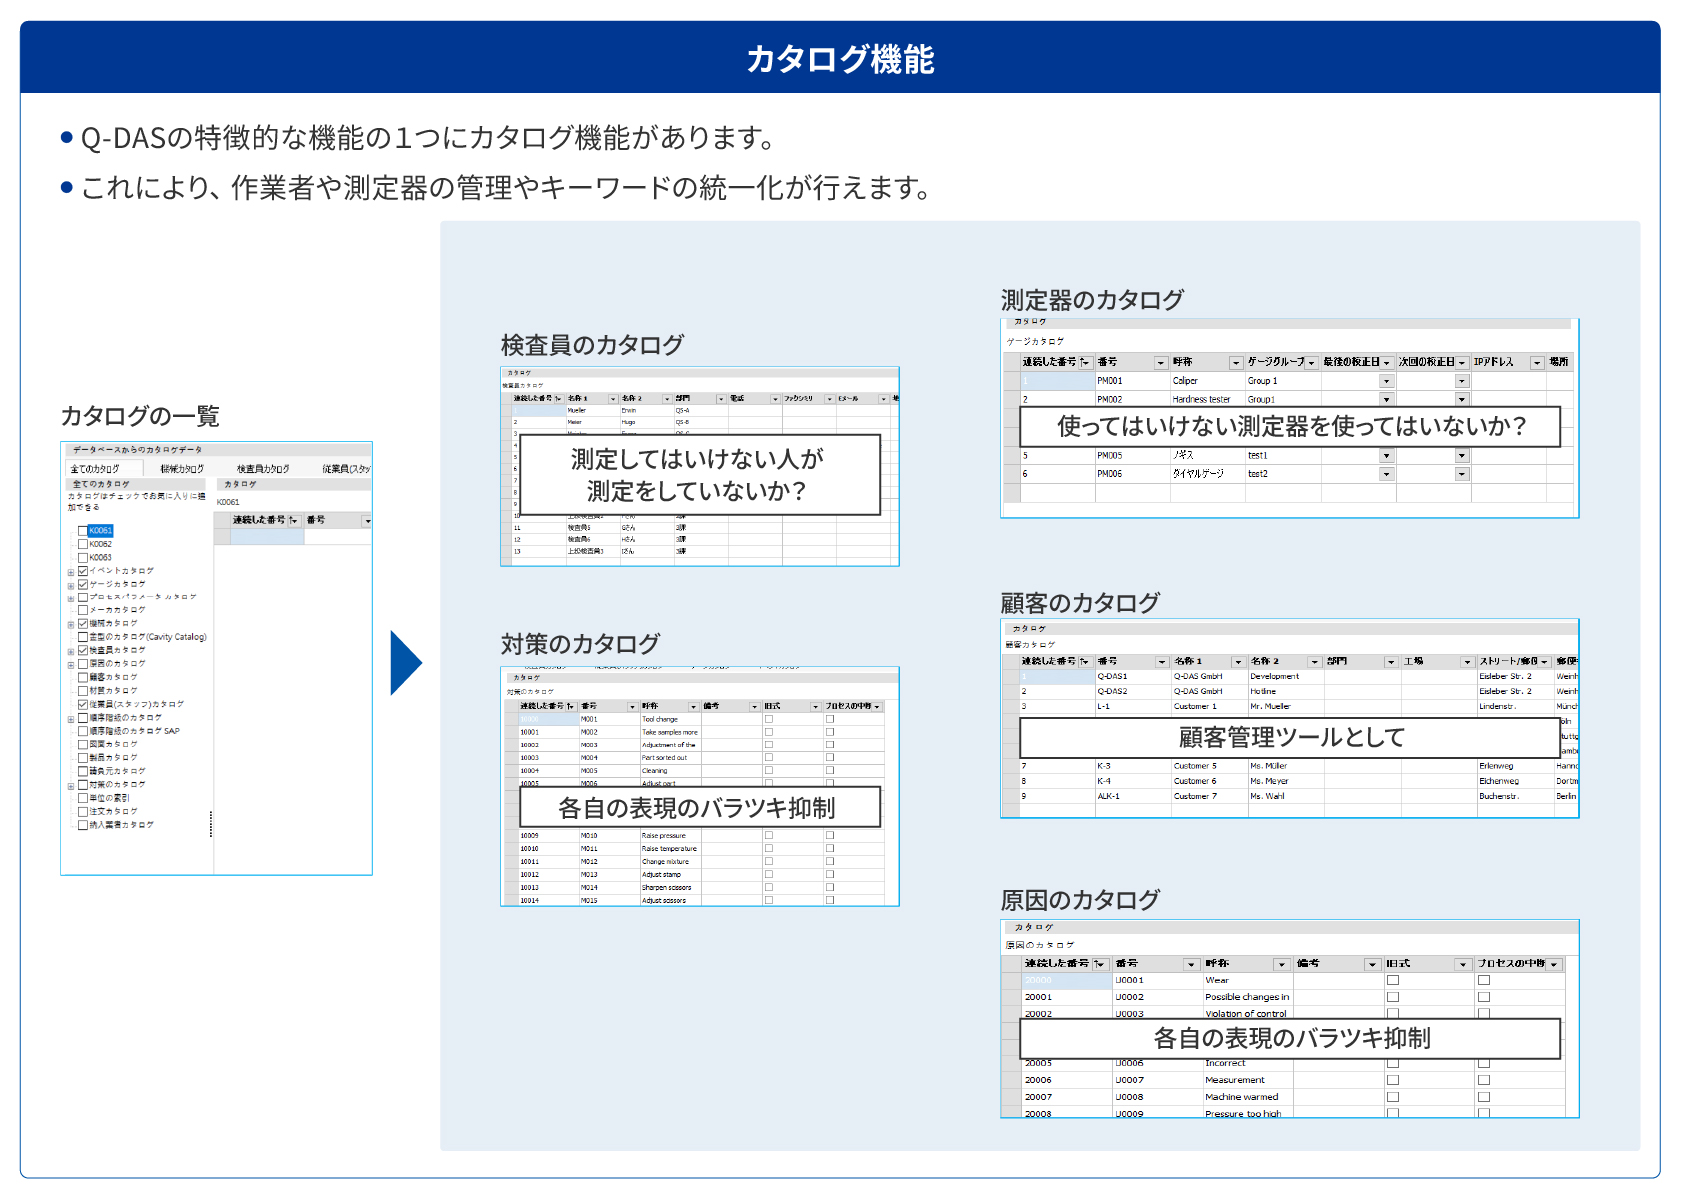Toggle 旧式 checkbox for Measurement row
The image size is (1681, 1195).
pos(1393,1080)
